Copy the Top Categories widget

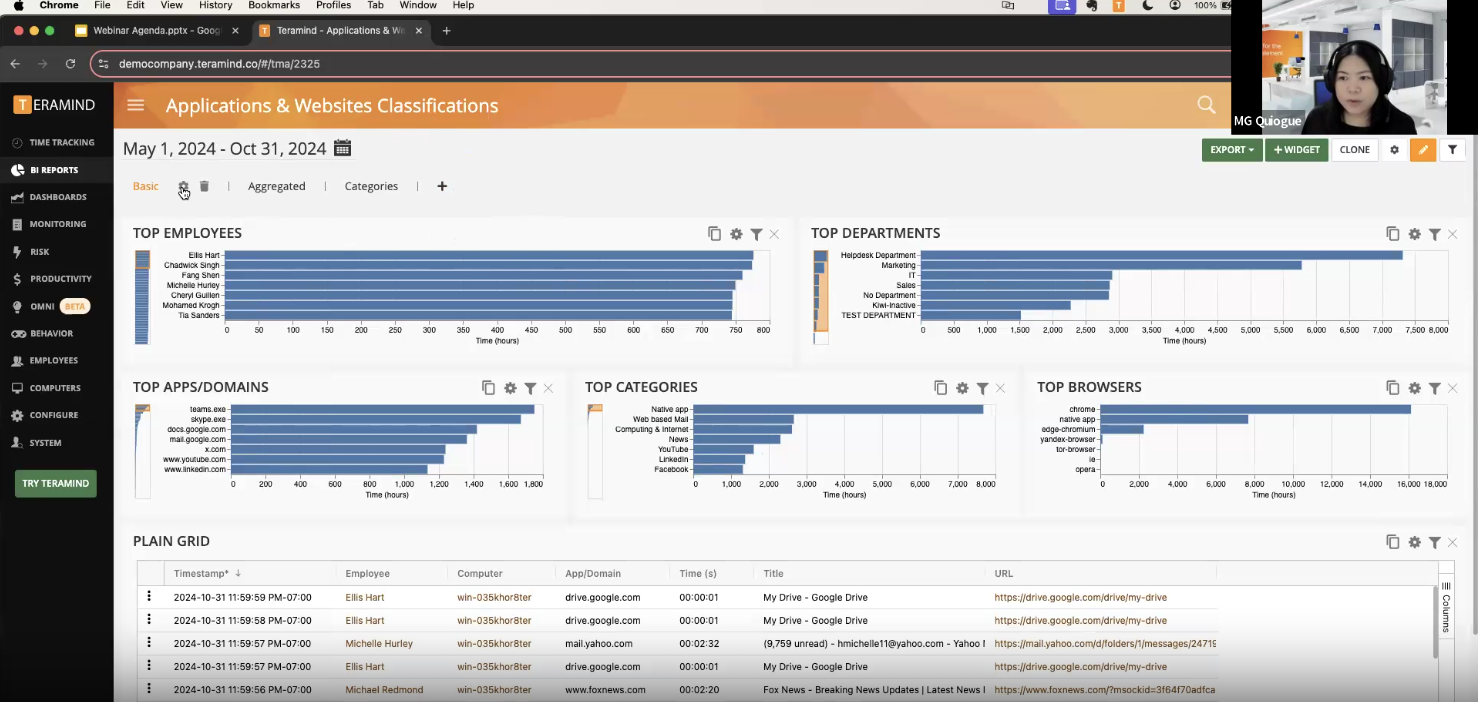coord(940,387)
